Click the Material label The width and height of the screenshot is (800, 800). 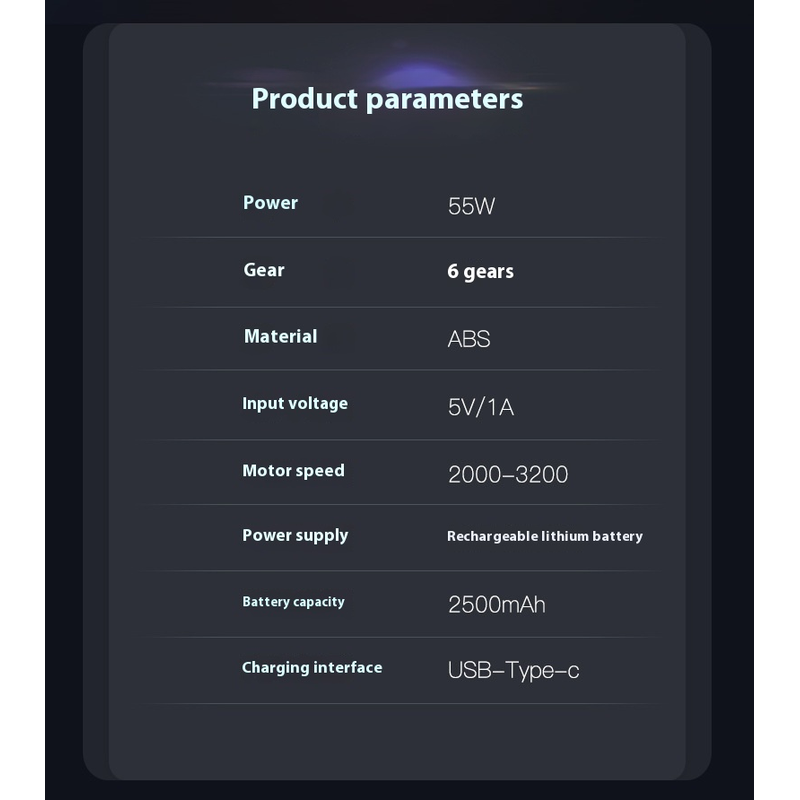pyautogui.click(x=280, y=337)
